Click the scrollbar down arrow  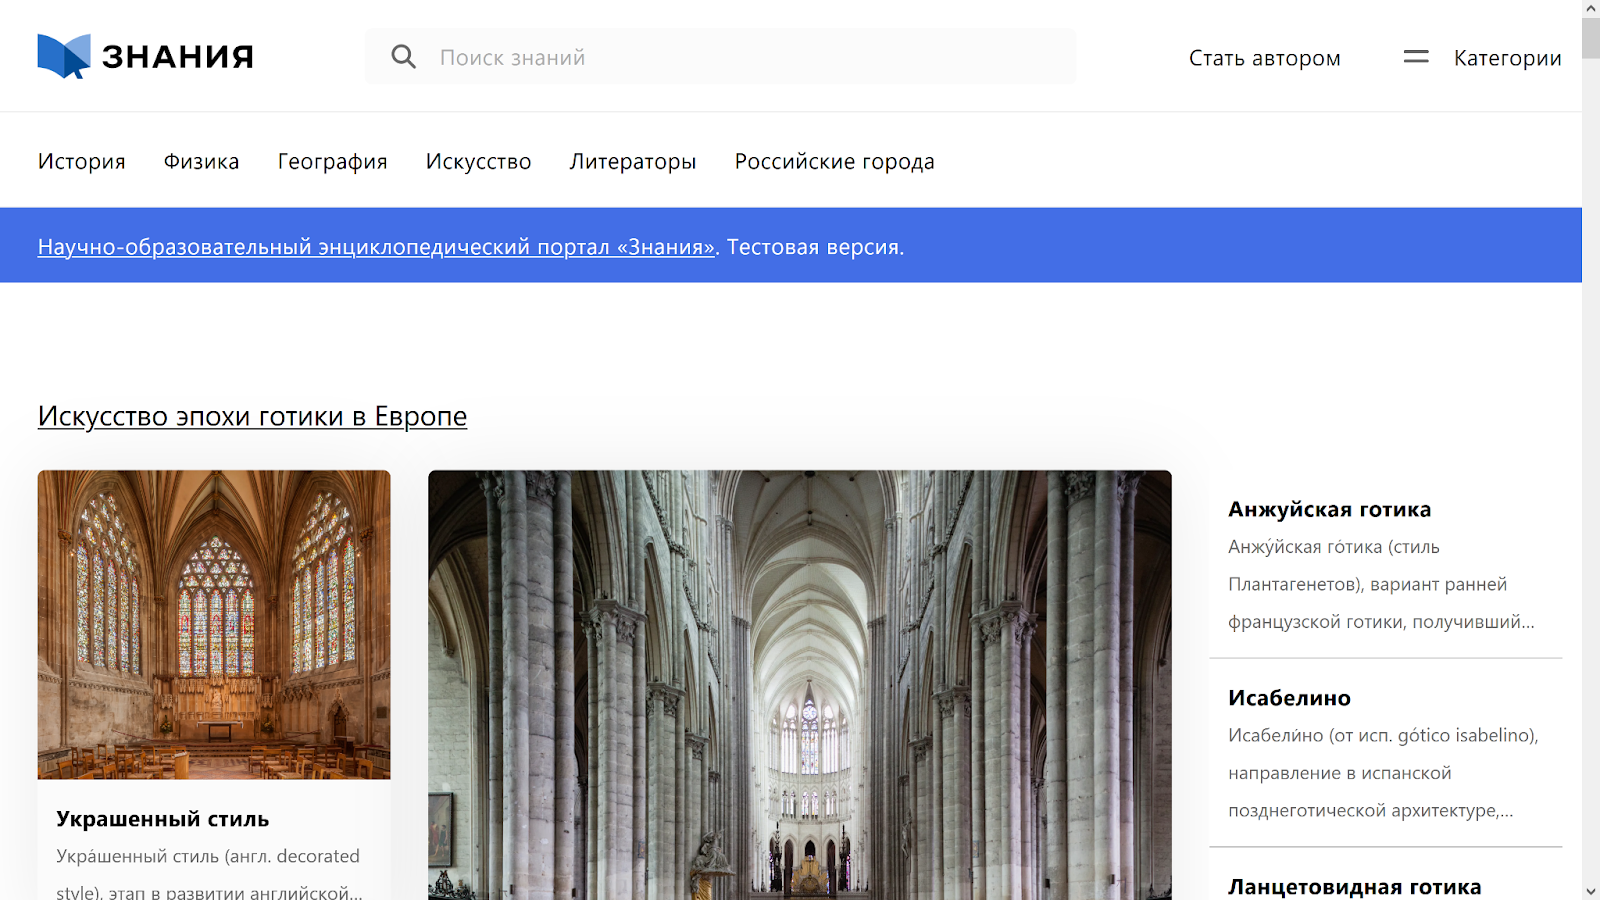(x=1591, y=891)
